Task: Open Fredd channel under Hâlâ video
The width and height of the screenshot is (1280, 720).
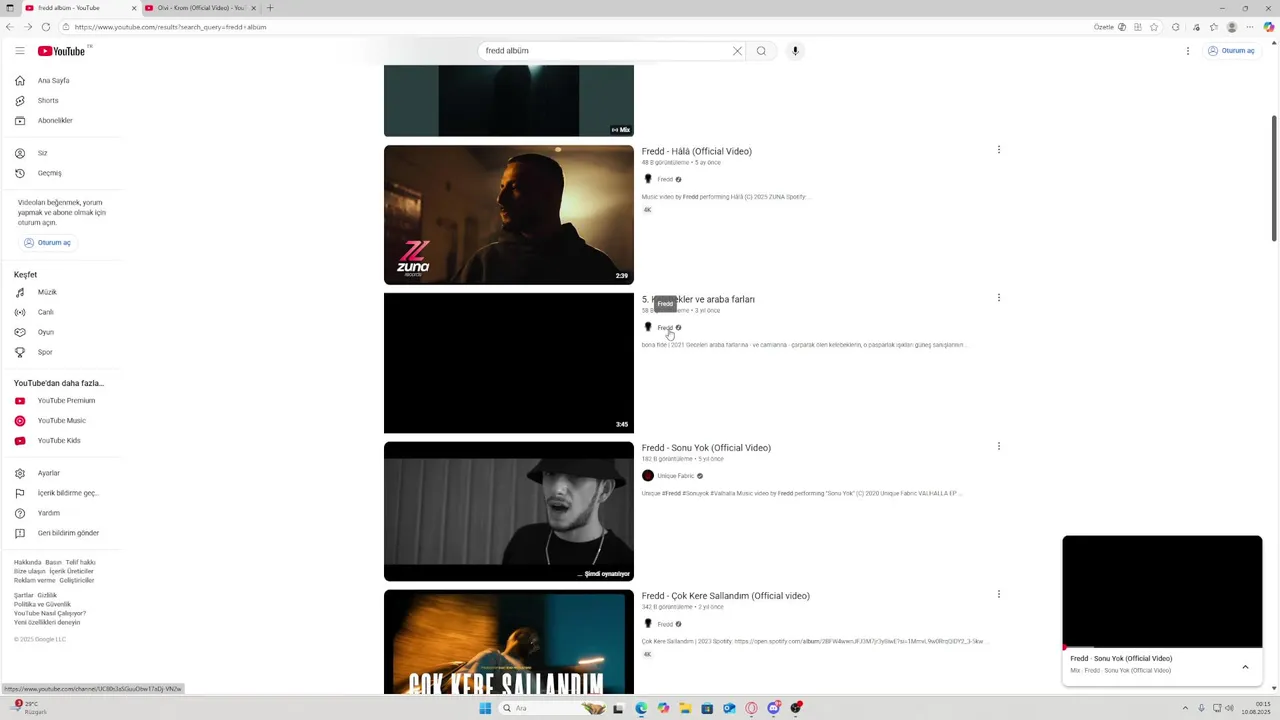Action: pos(665,180)
